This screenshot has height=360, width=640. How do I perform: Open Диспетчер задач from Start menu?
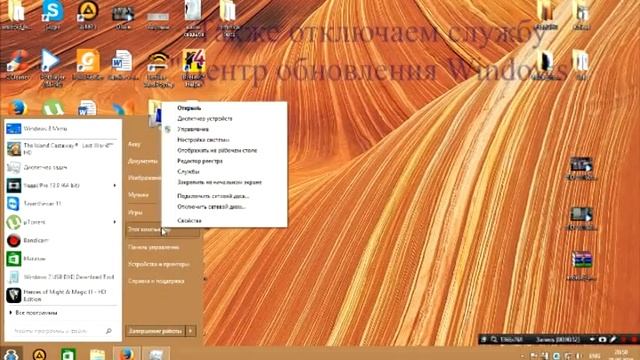pyautogui.click(x=62, y=167)
